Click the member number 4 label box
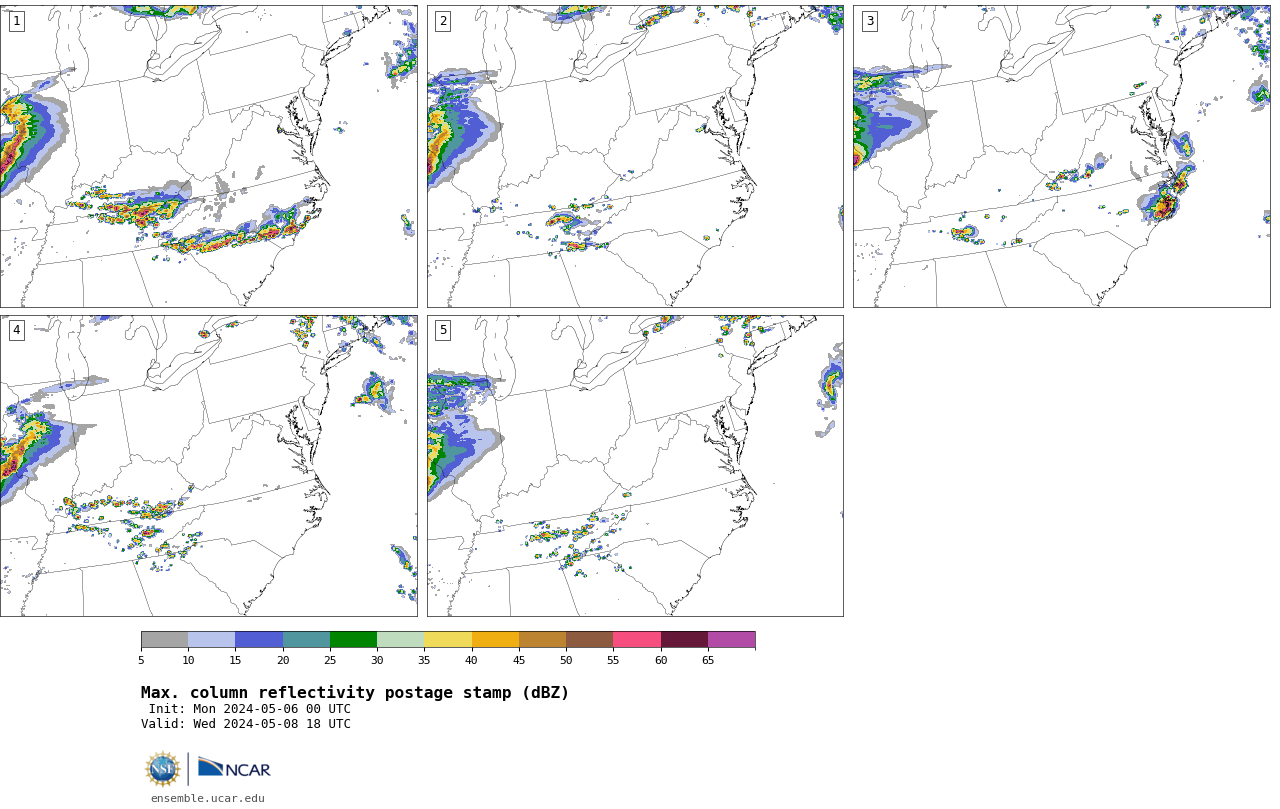 coord(16,330)
